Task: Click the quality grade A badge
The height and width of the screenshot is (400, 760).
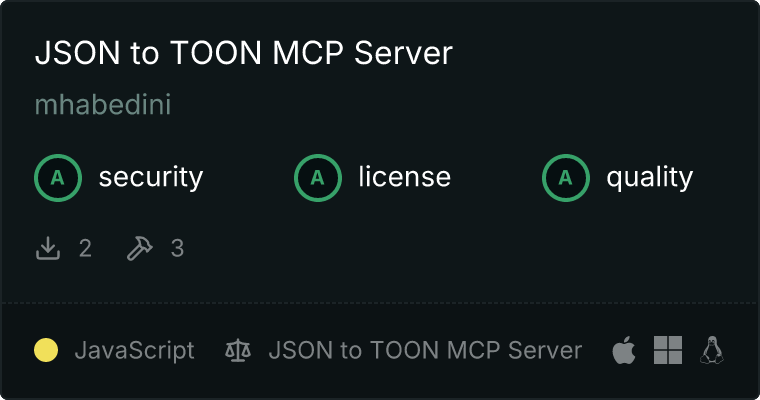Action: (566, 178)
